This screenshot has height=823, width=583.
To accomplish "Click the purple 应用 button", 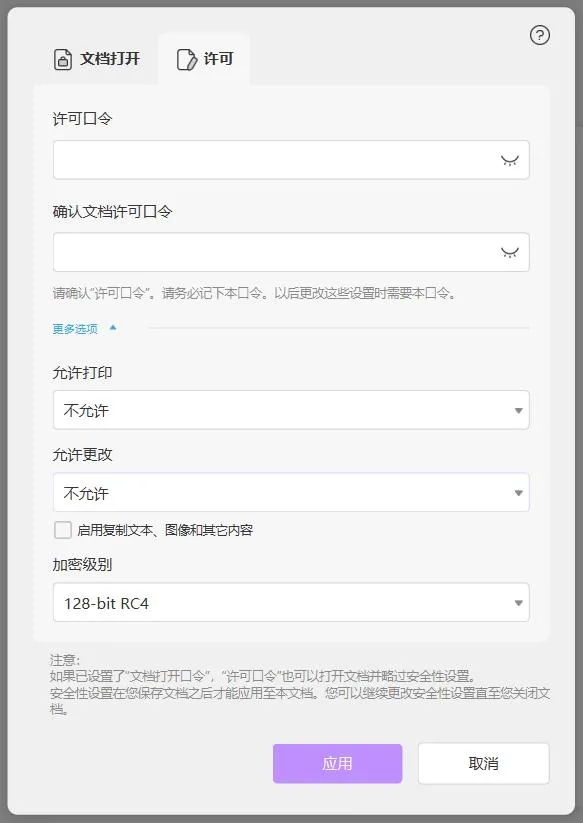I will pos(337,764).
